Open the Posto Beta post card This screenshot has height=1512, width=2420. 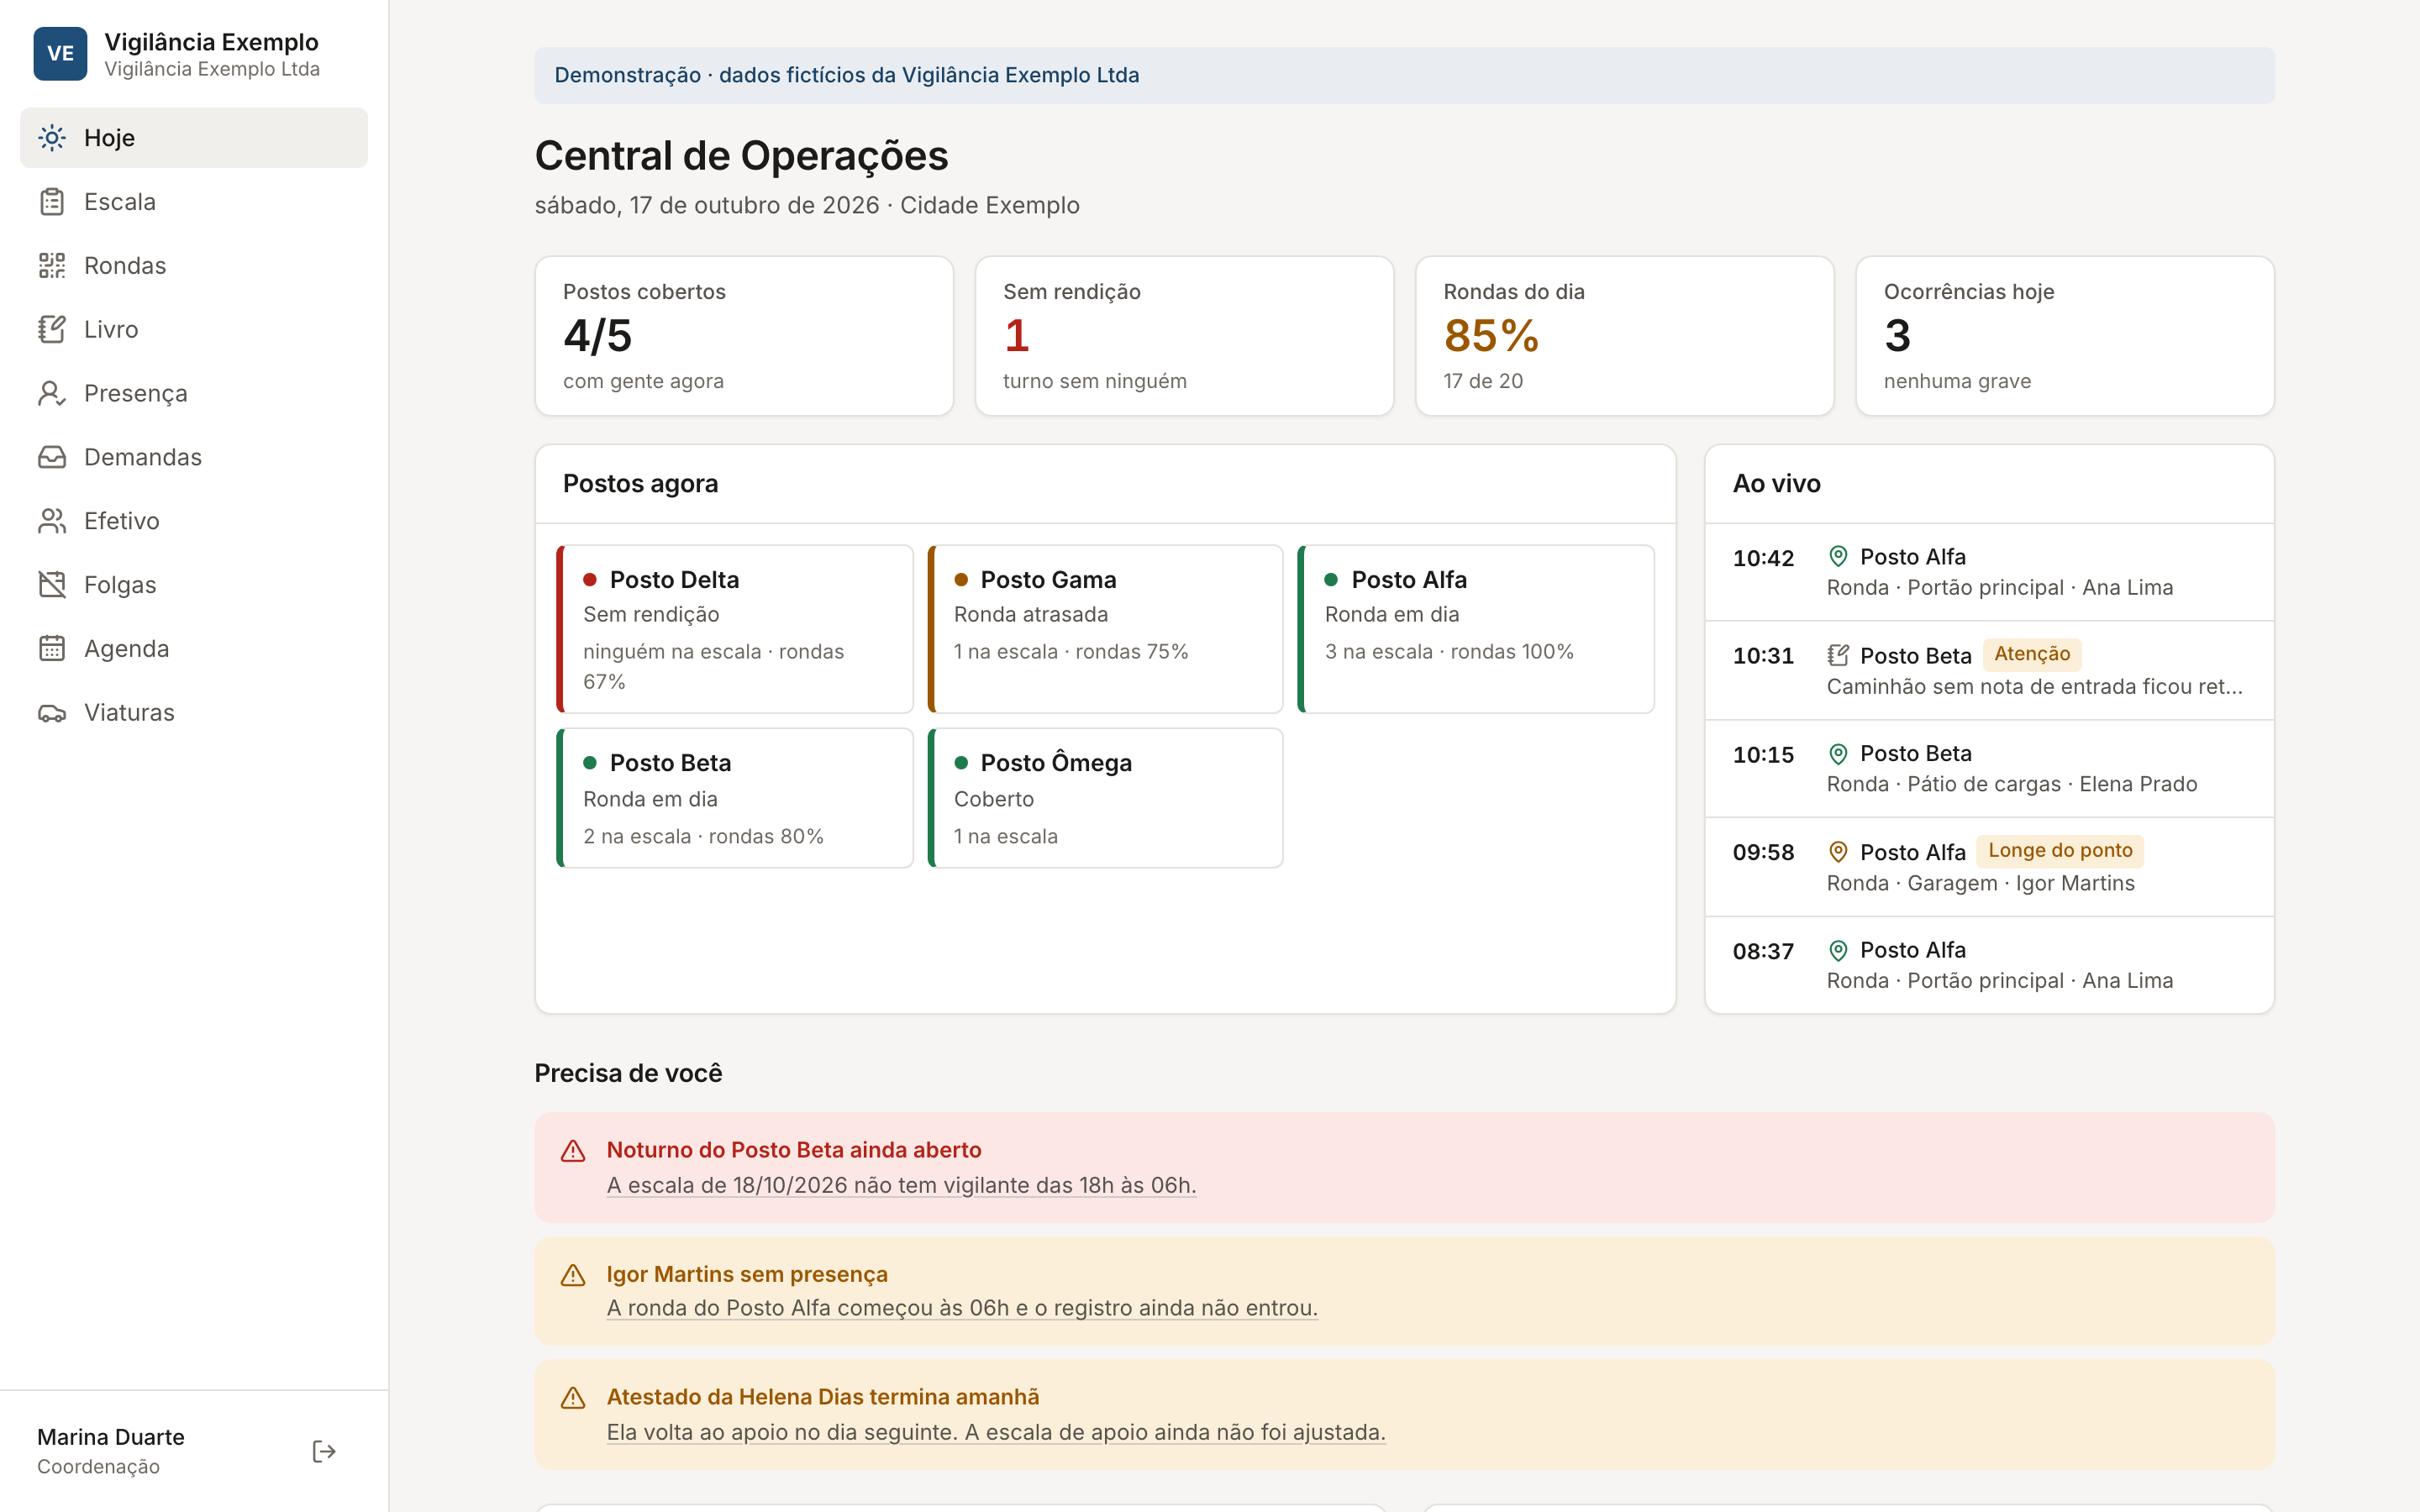pyautogui.click(x=735, y=798)
